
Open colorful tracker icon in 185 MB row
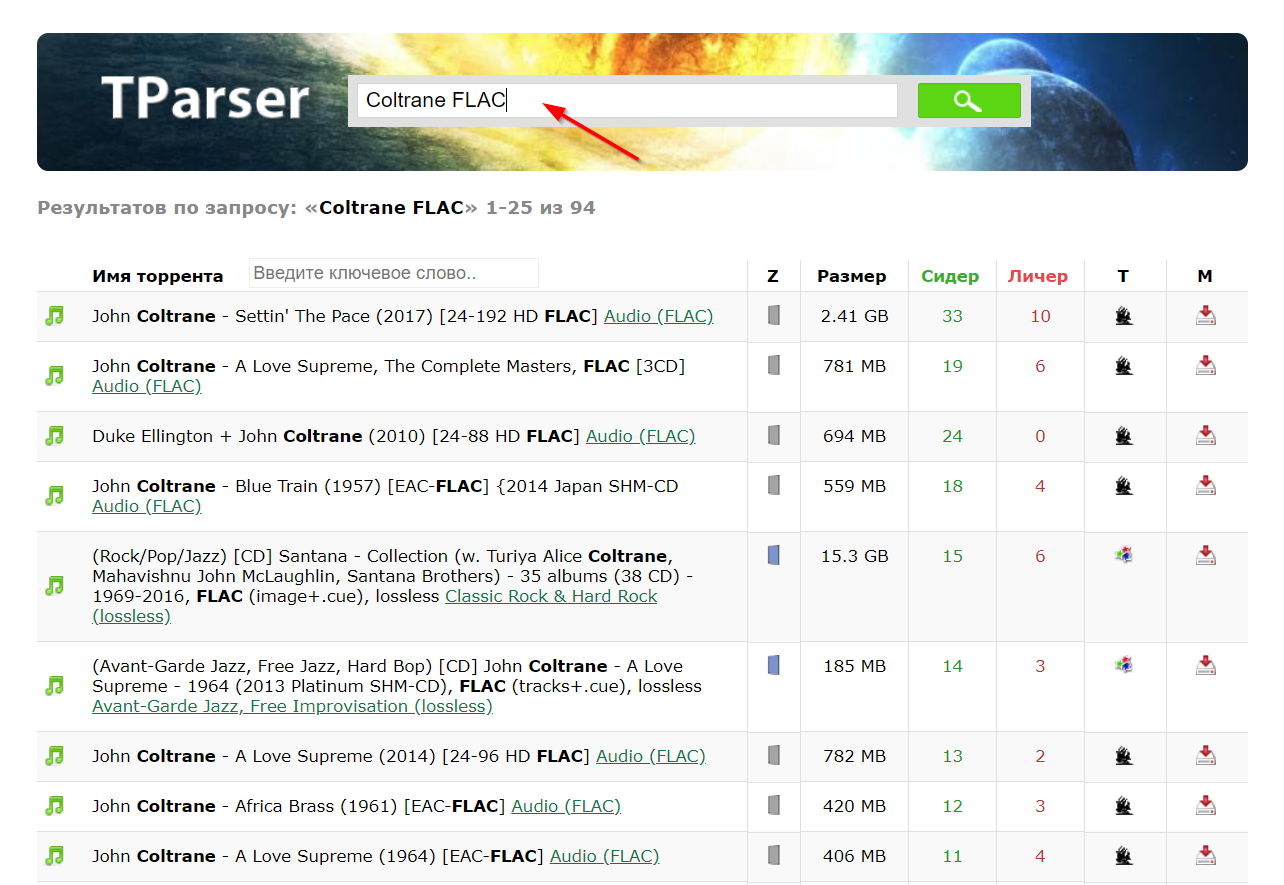point(1124,665)
